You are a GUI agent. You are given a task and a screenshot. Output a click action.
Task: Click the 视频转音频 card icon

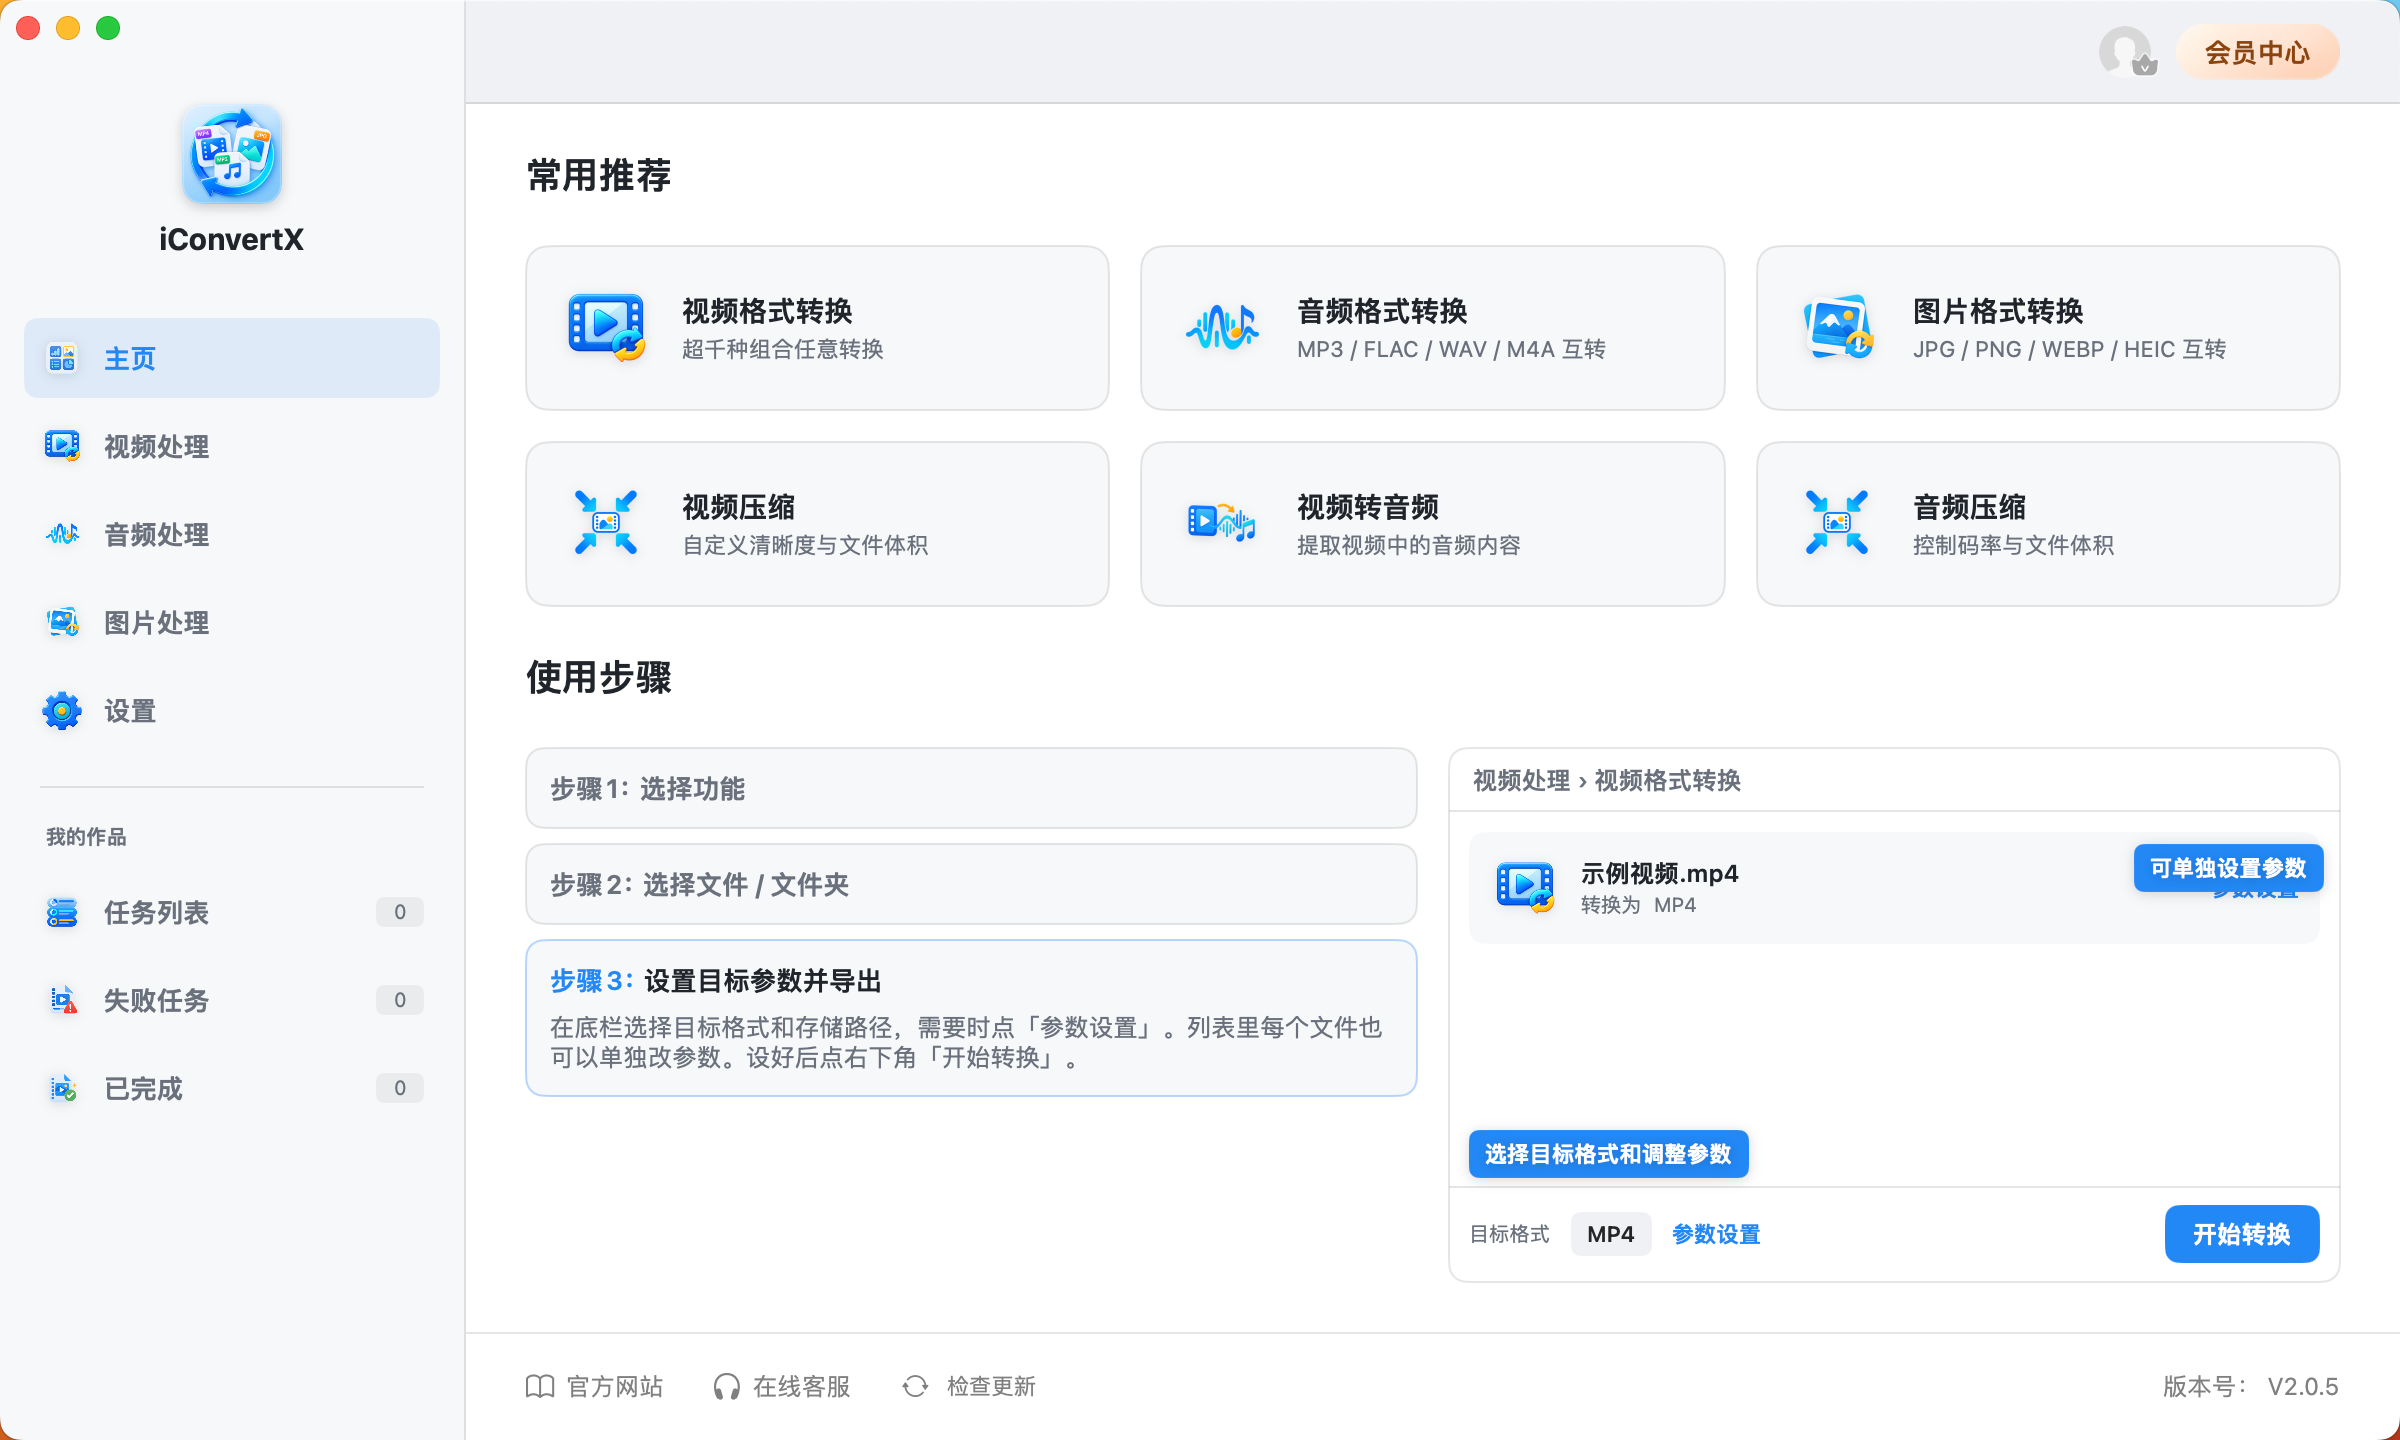tap(1221, 522)
